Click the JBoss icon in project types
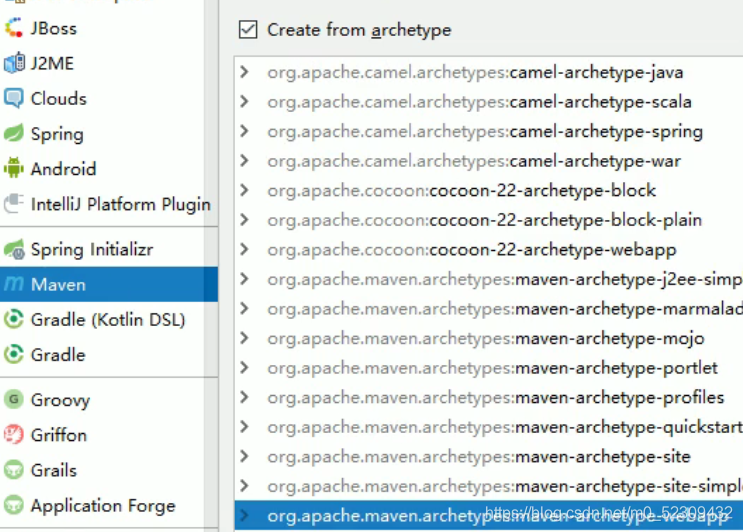Viewport: 743px width, 532px height. 14,28
